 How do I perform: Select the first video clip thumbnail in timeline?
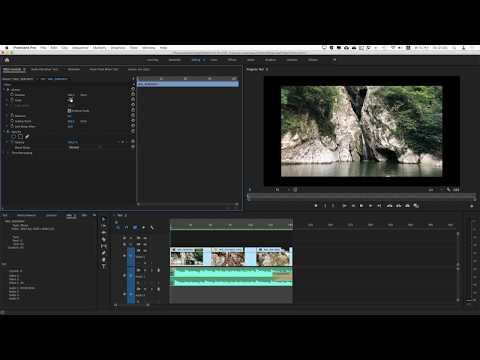click(x=187, y=257)
